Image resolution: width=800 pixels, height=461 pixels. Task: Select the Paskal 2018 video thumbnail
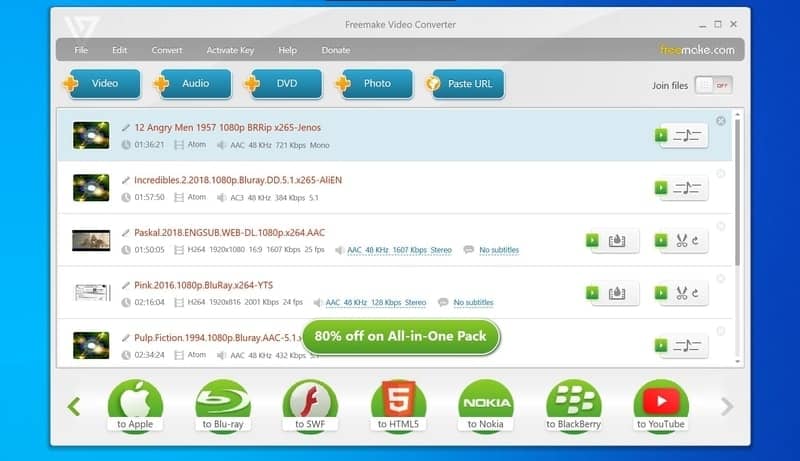pyautogui.click(x=91, y=241)
